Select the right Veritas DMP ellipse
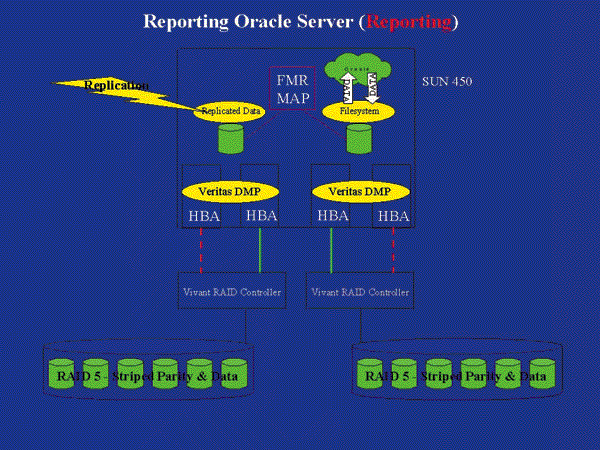This screenshot has height=450, width=600. 360,191
